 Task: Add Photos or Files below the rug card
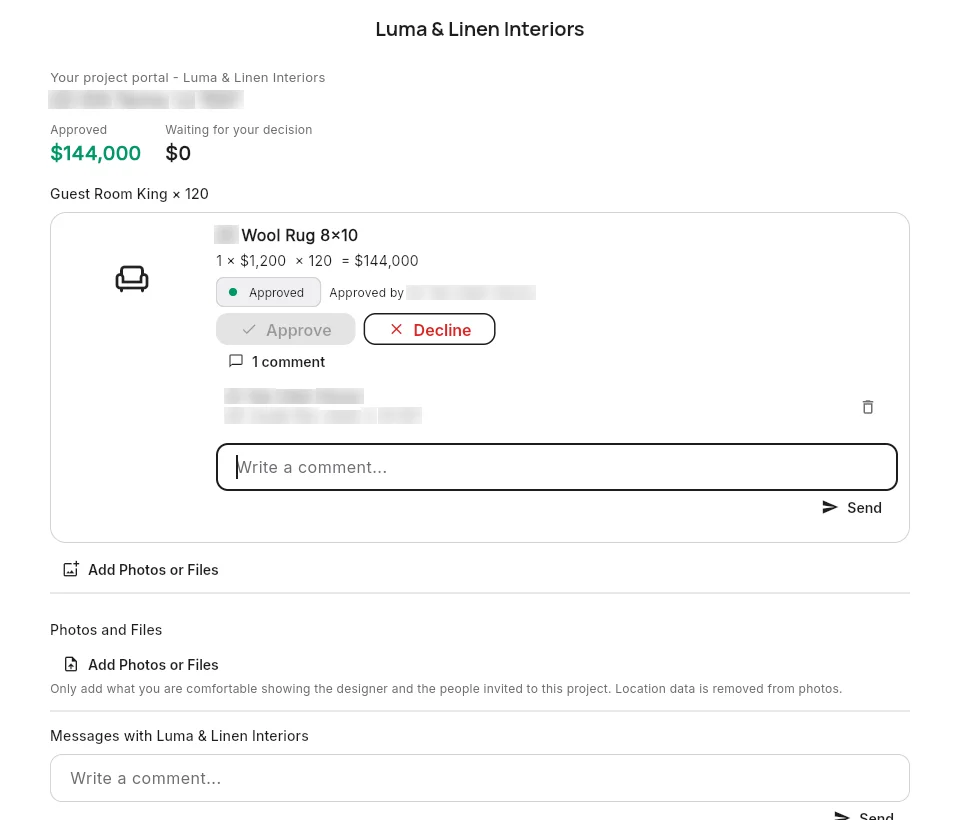tap(141, 570)
